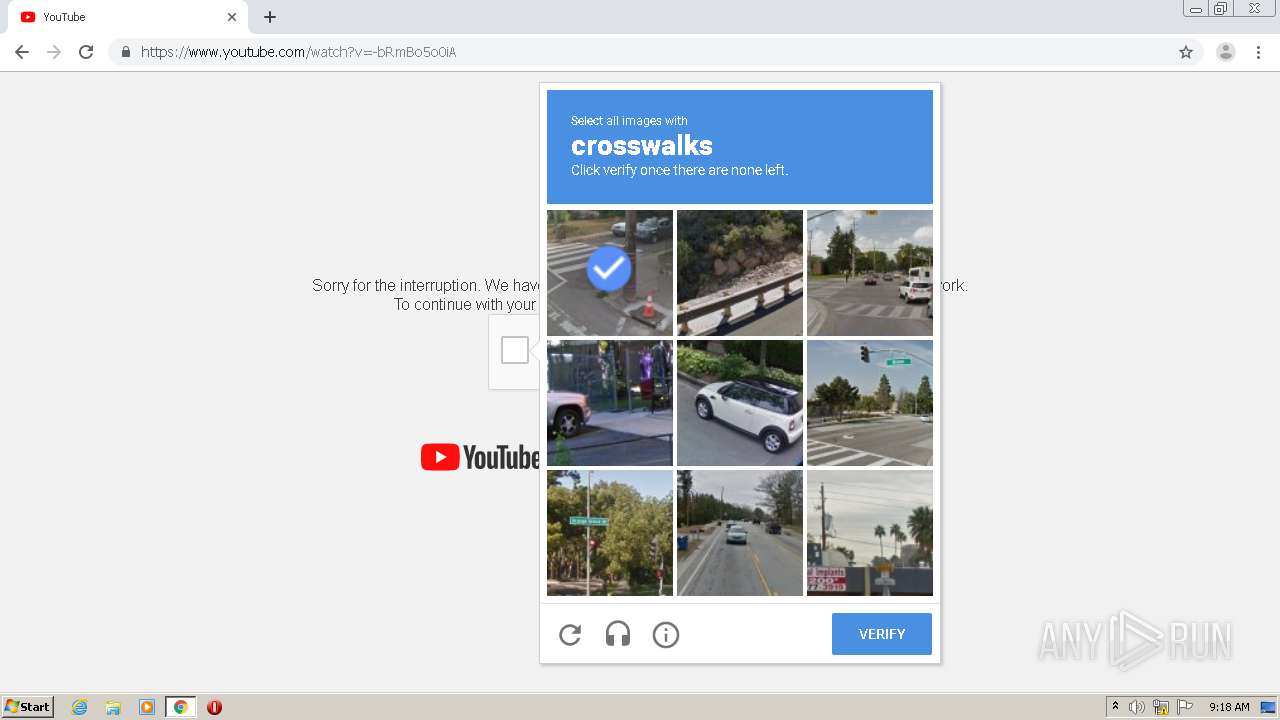Get an audio challenge via headphones icon

coord(618,634)
